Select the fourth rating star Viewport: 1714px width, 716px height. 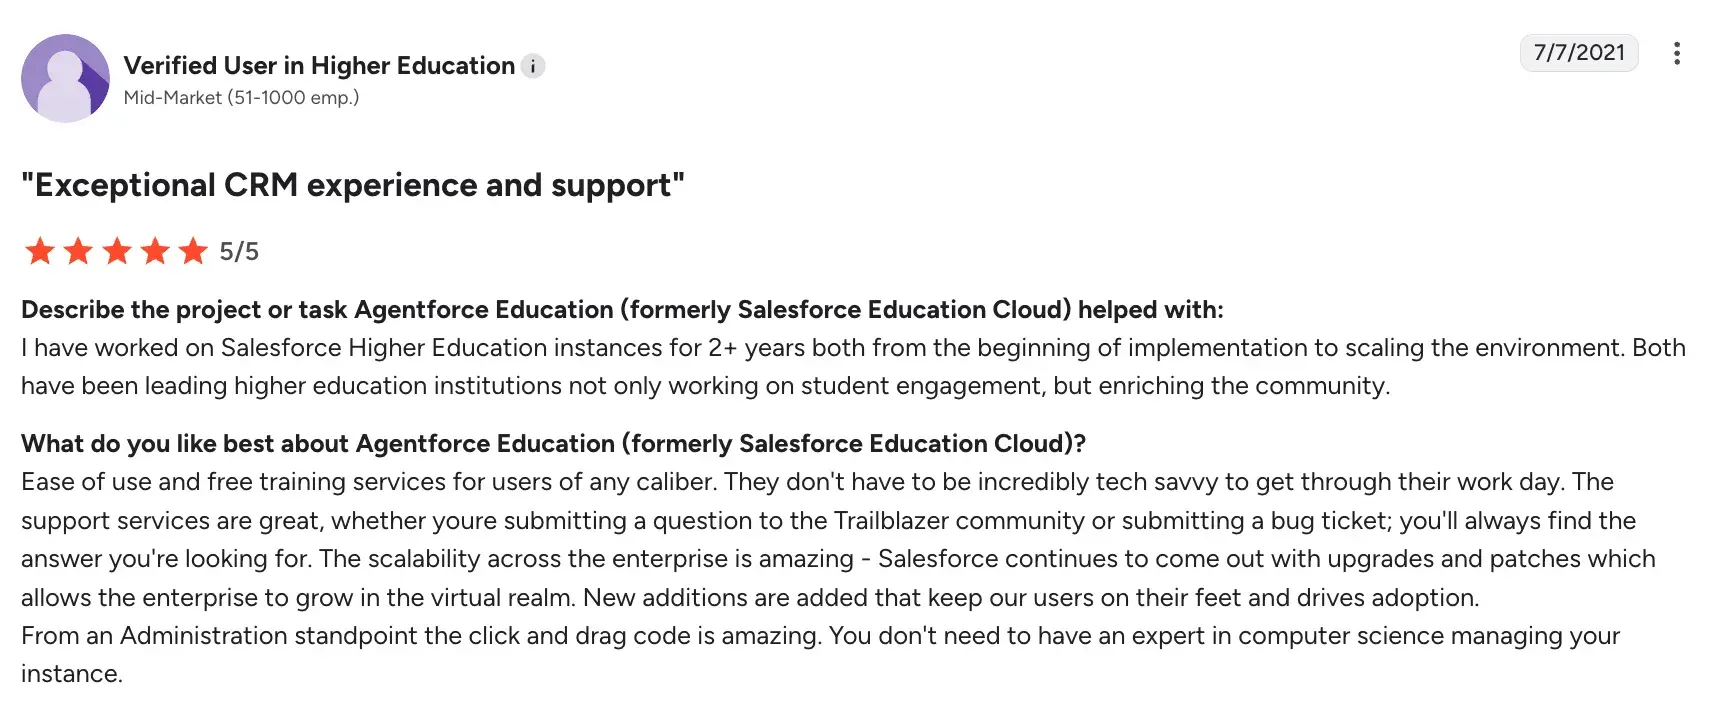click(x=155, y=252)
